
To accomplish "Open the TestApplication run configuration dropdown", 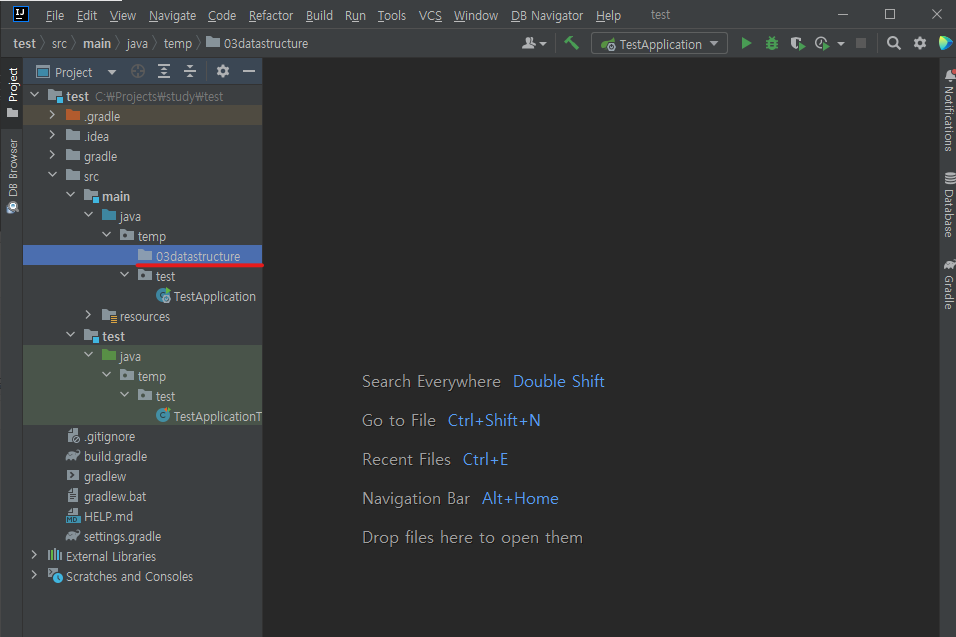I will [x=659, y=44].
